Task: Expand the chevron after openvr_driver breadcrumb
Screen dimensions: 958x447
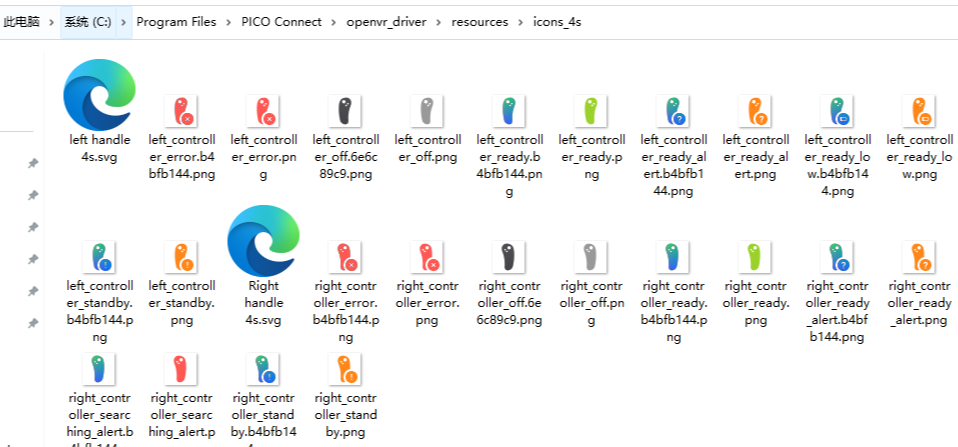Action: pos(441,22)
